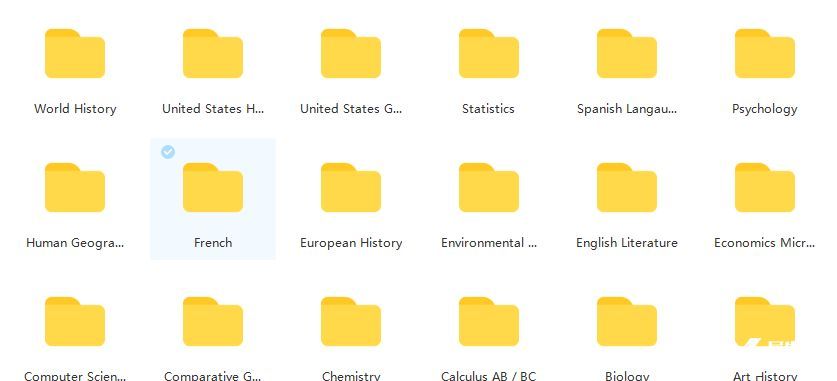The image size is (837, 381).
Task: Open the Environmental ... folder icon
Action: coord(489,187)
